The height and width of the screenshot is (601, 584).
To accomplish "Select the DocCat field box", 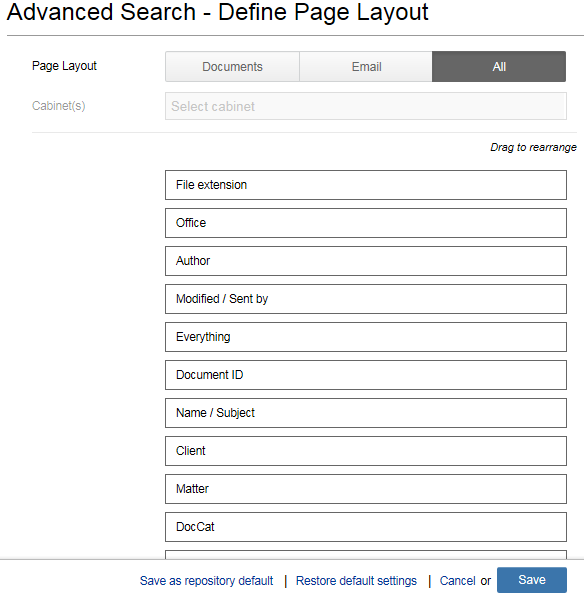I will coord(366,527).
